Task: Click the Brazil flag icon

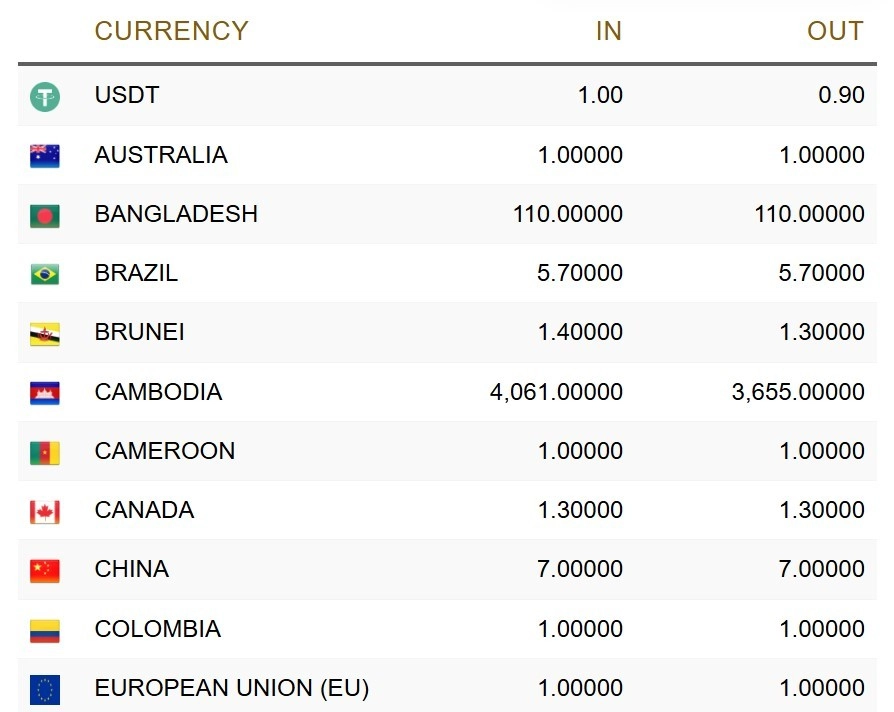Action: click(45, 274)
